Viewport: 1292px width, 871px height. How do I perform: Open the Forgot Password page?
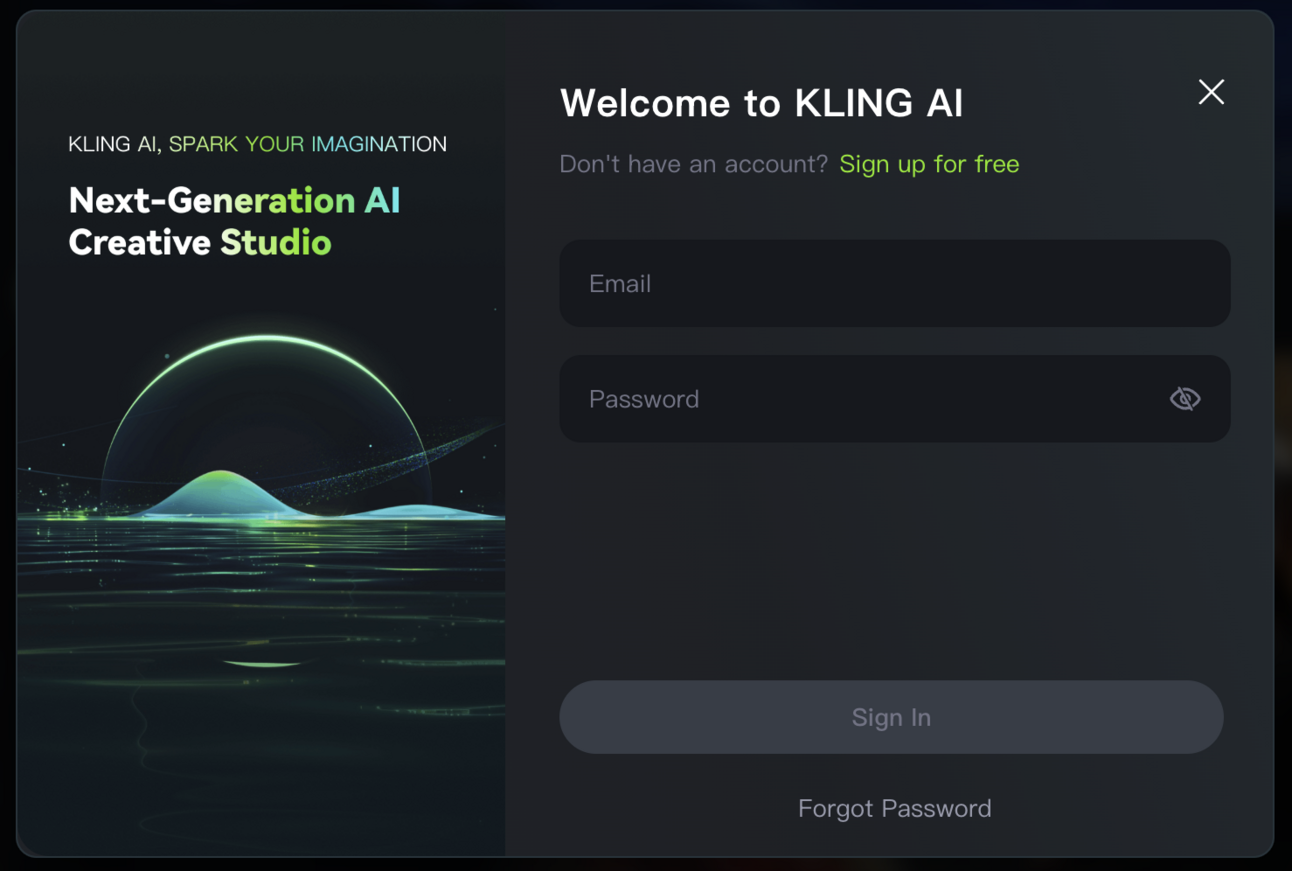[x=893, y=808]
